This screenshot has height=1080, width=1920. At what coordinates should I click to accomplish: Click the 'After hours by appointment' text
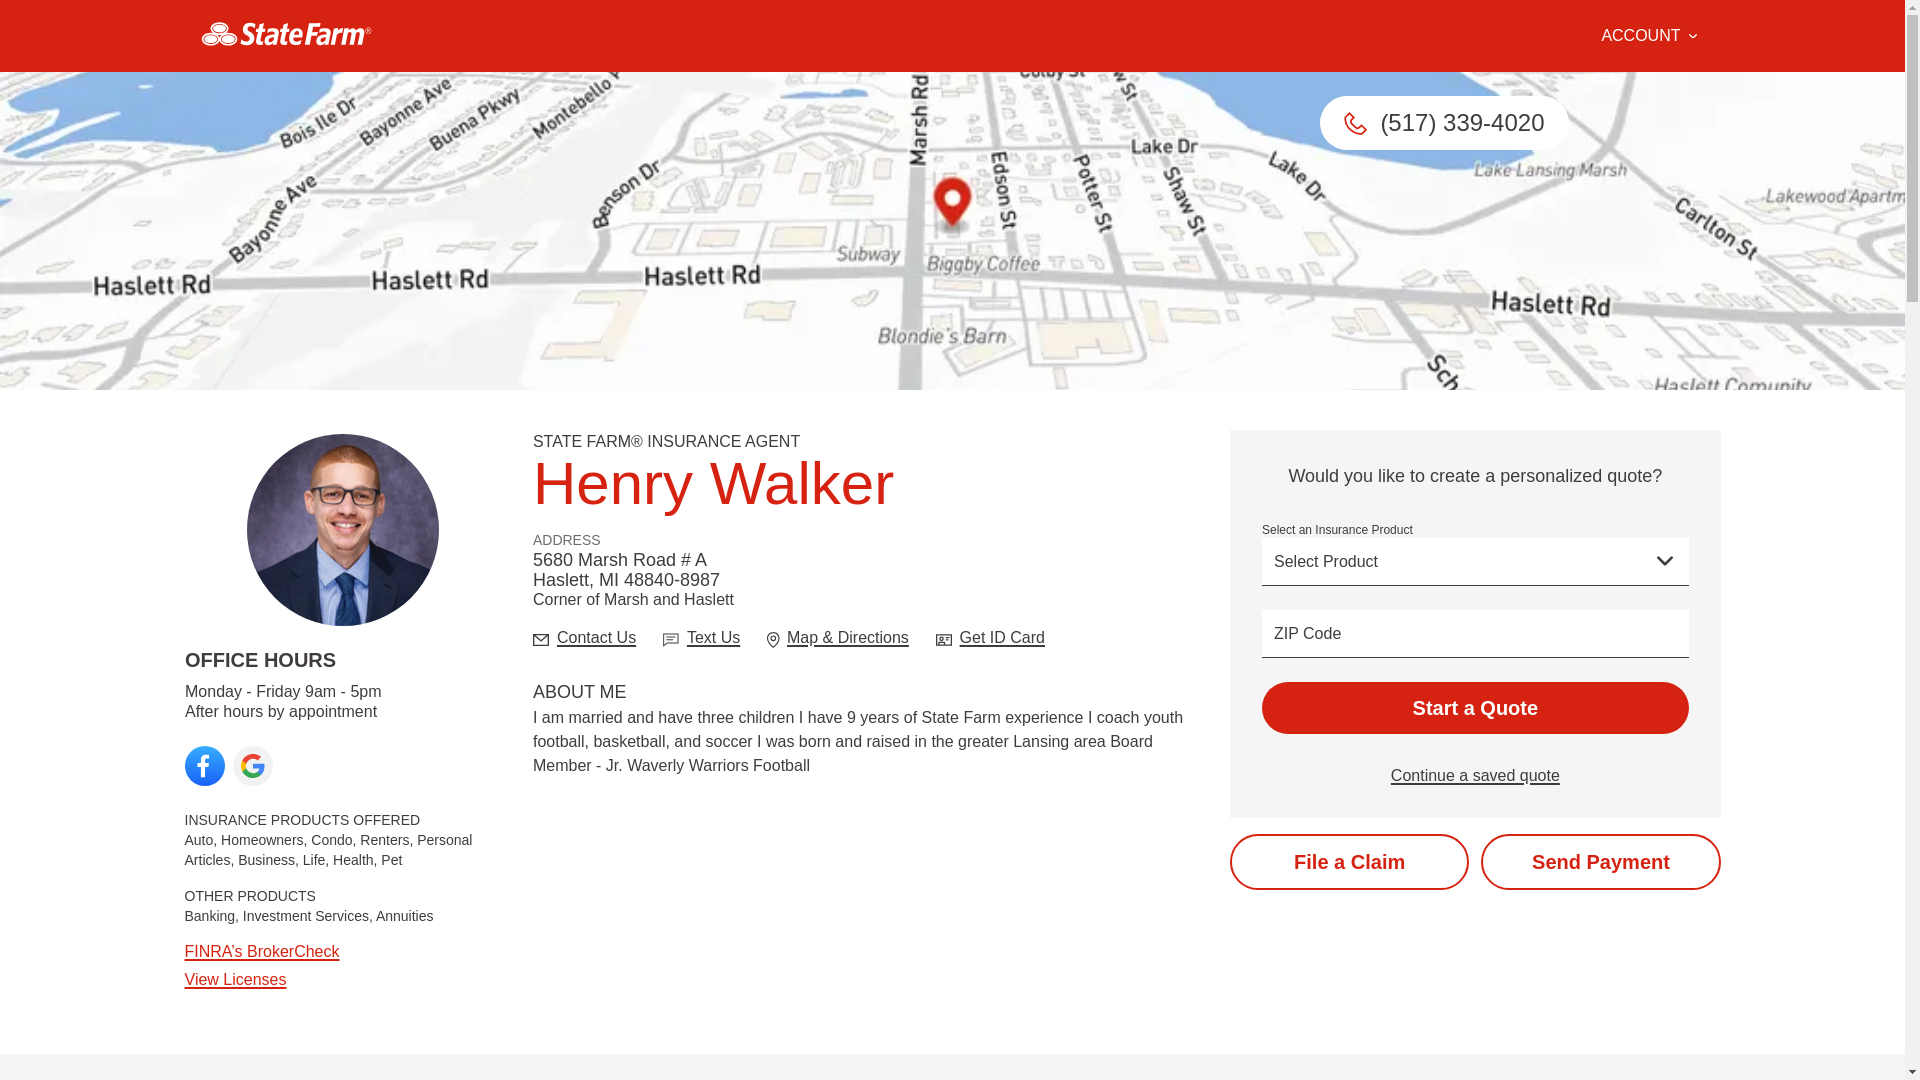point(281,712)
